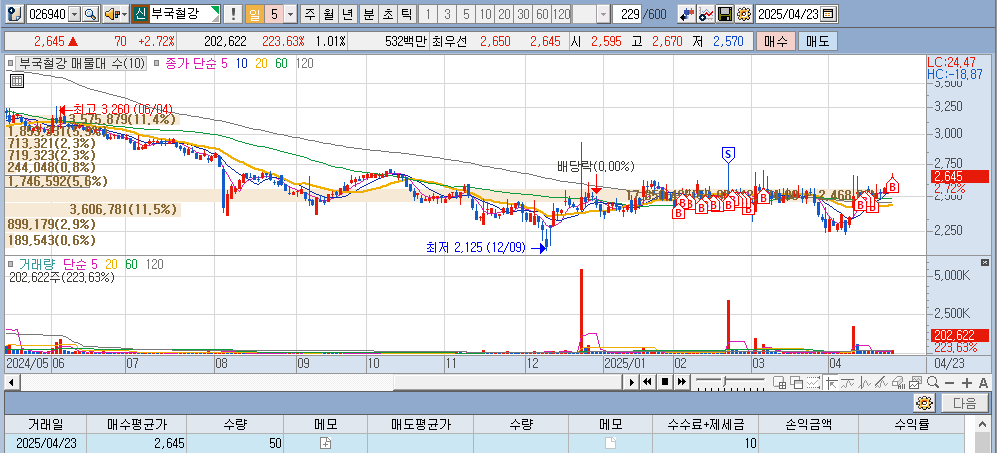Screen dimensions: 997x453
Task: Select the 분 minute period toggle
Action: tap(369, 14)
